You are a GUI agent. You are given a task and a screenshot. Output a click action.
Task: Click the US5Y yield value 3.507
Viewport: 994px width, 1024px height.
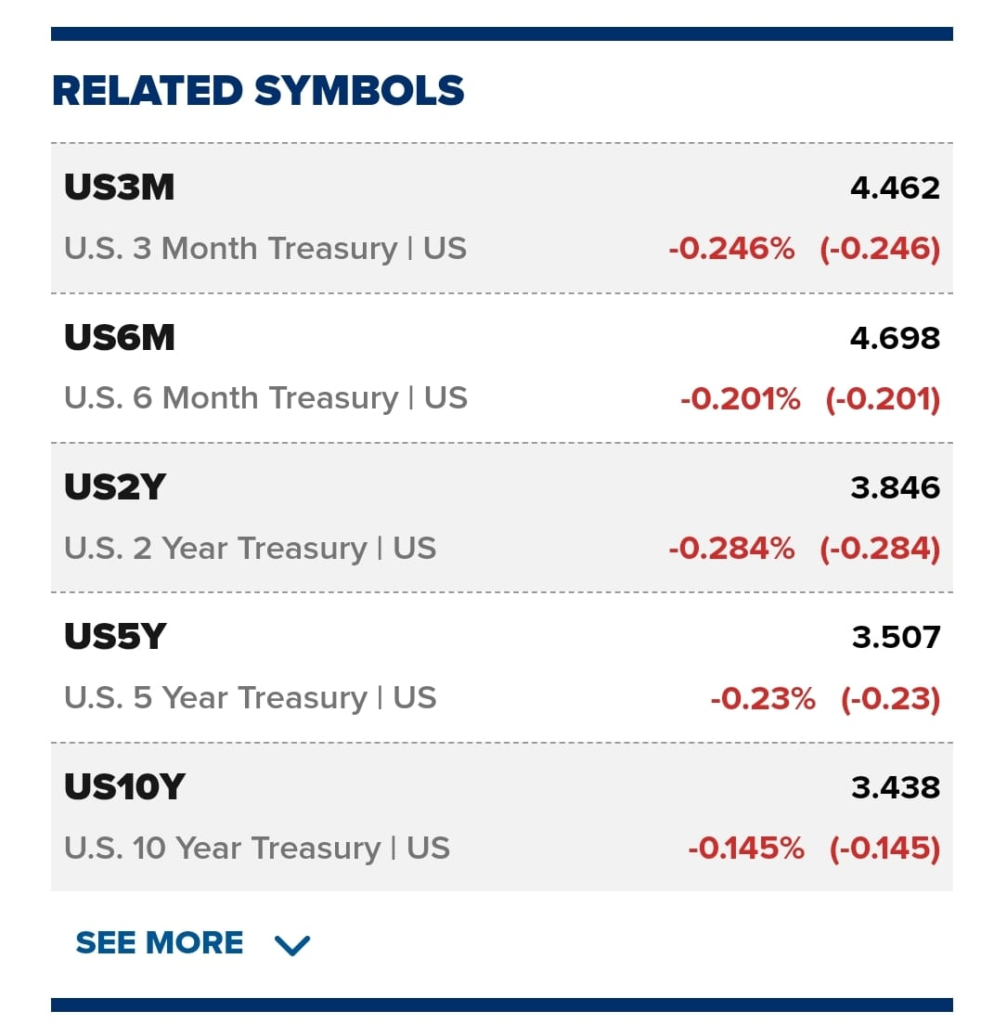pyautogui.click(x=896, y=637)
